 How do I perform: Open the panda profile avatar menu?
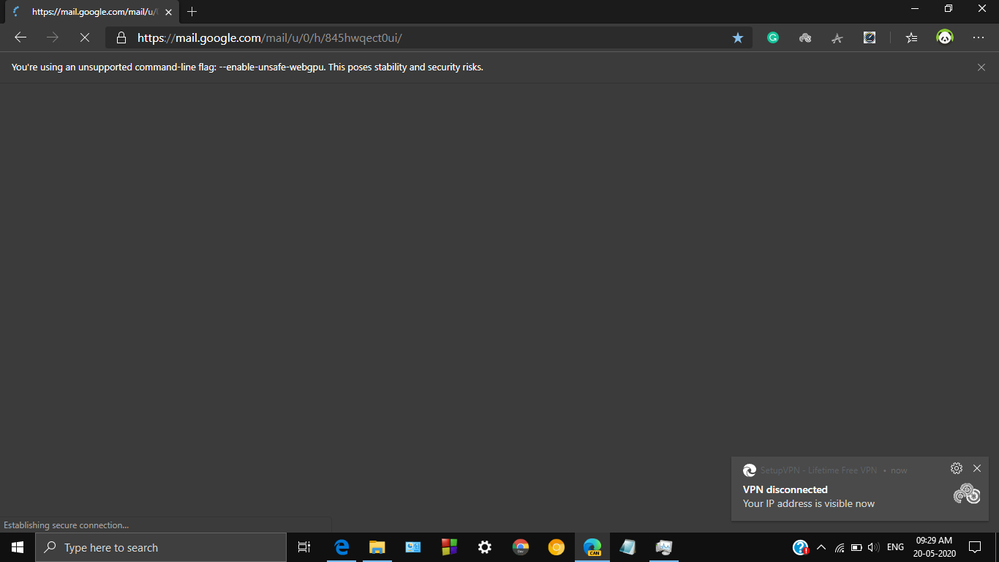(945, 38)
